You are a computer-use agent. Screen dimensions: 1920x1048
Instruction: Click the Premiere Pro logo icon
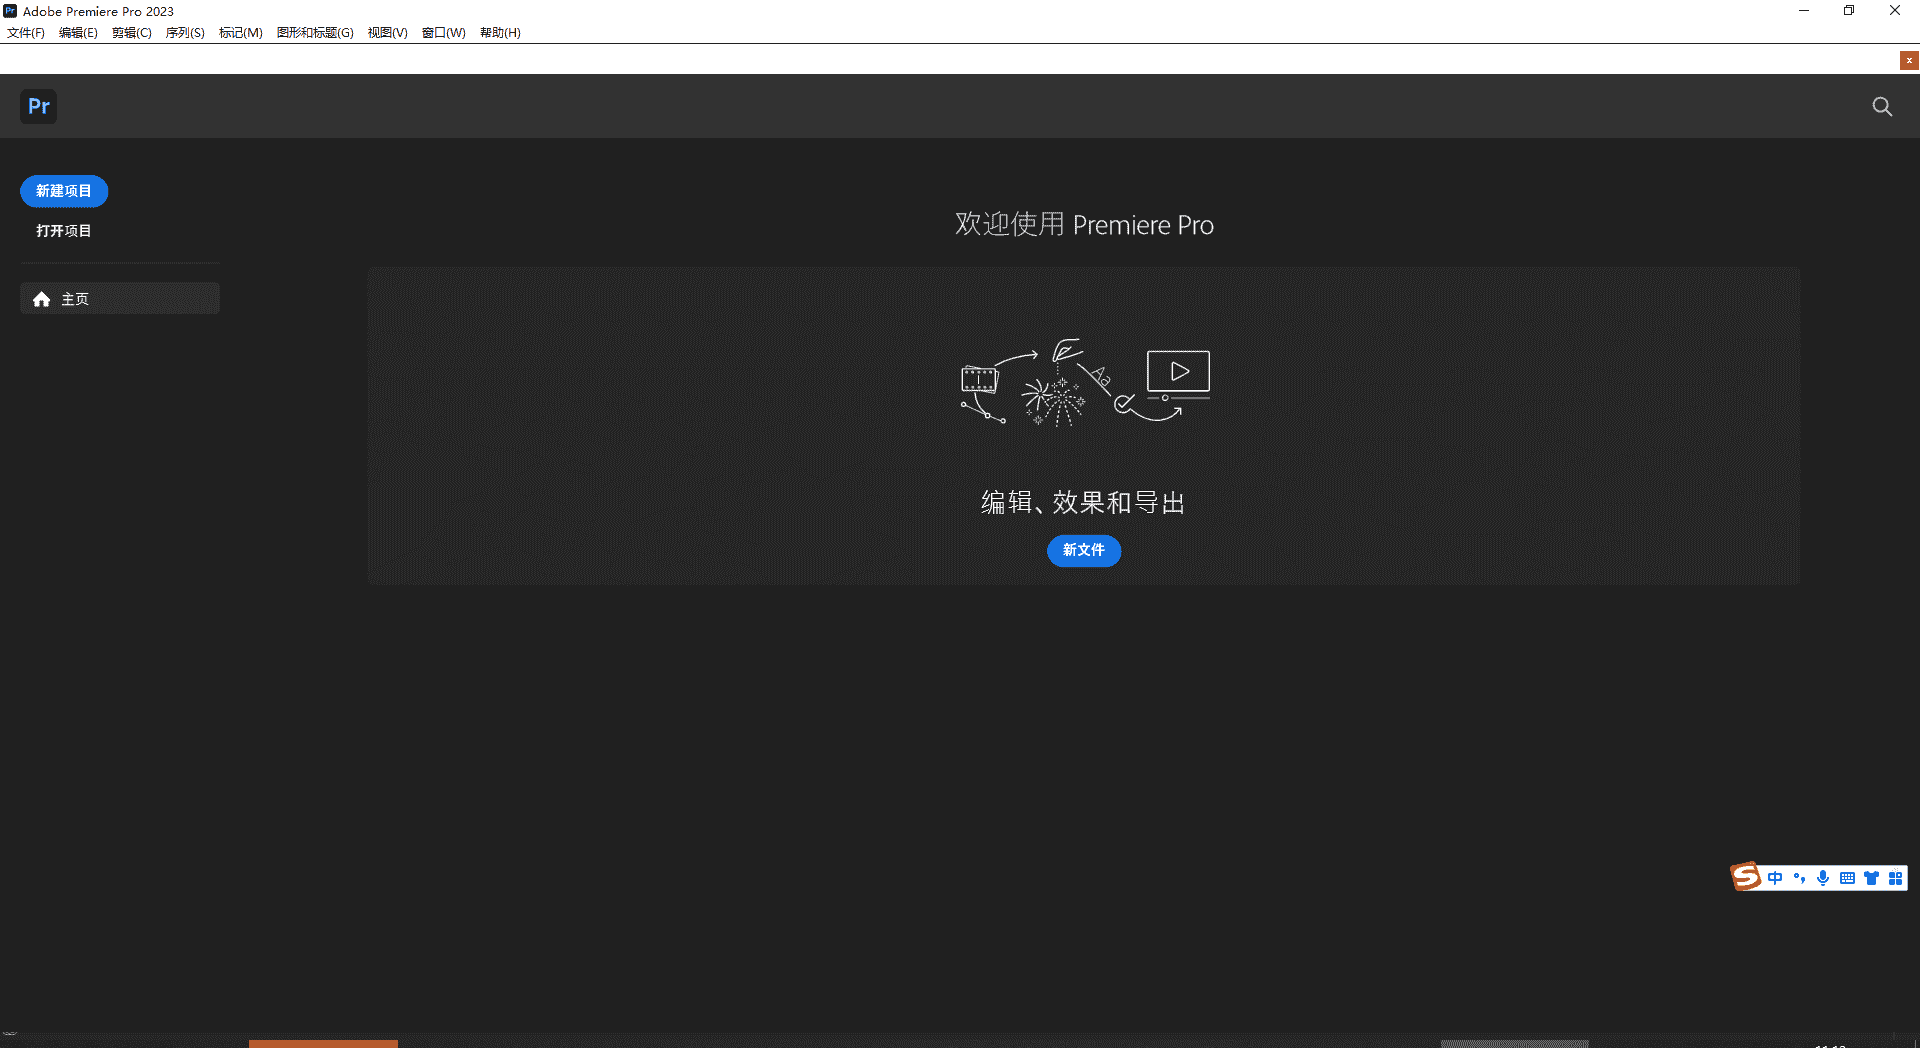(38, 106)
